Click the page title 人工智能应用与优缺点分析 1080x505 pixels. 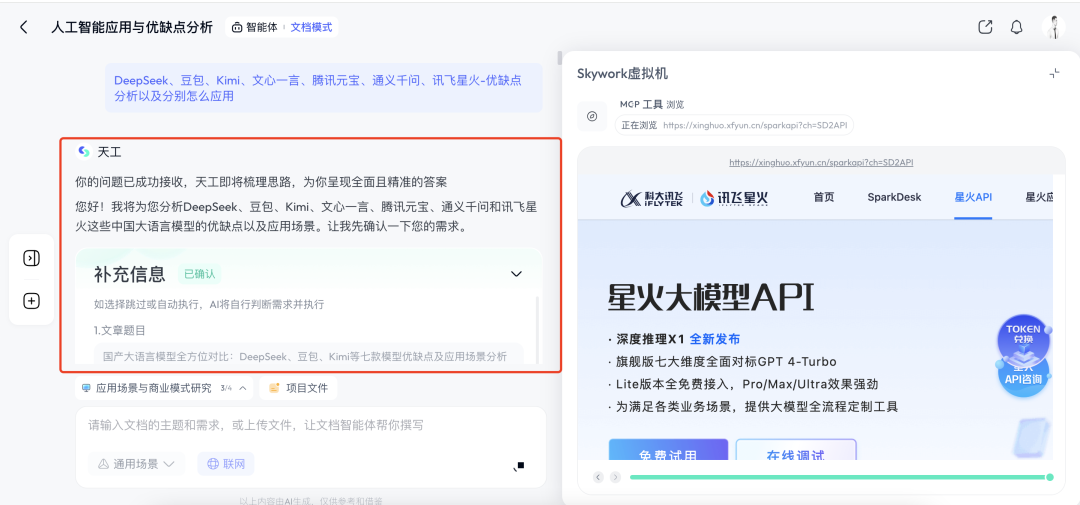(x=132, y=28)
